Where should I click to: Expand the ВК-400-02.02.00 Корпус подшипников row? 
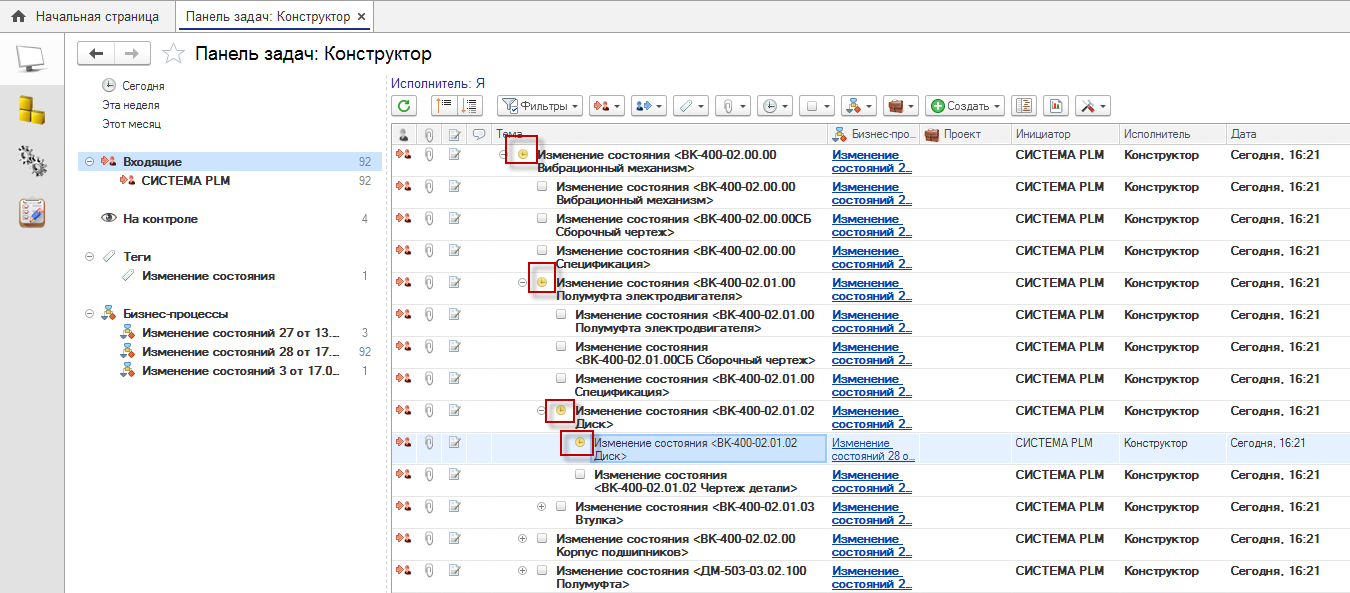[522, 539]
